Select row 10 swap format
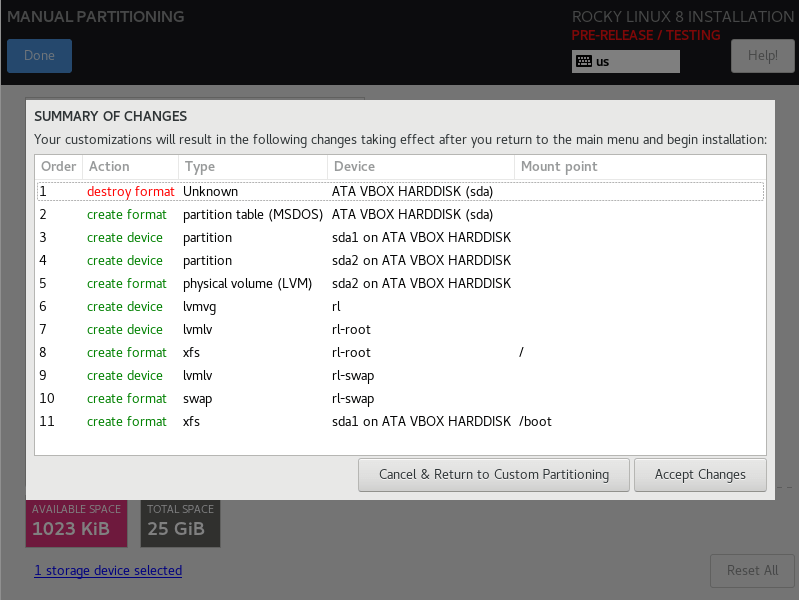799x600 pixels. coord(400,398)
